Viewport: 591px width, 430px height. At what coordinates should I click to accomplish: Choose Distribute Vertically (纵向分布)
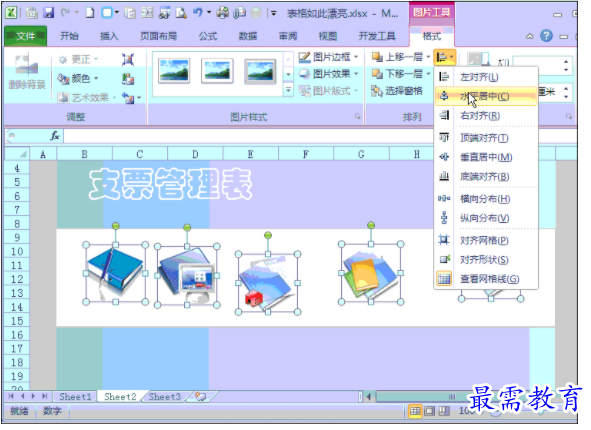coord(486,218)
